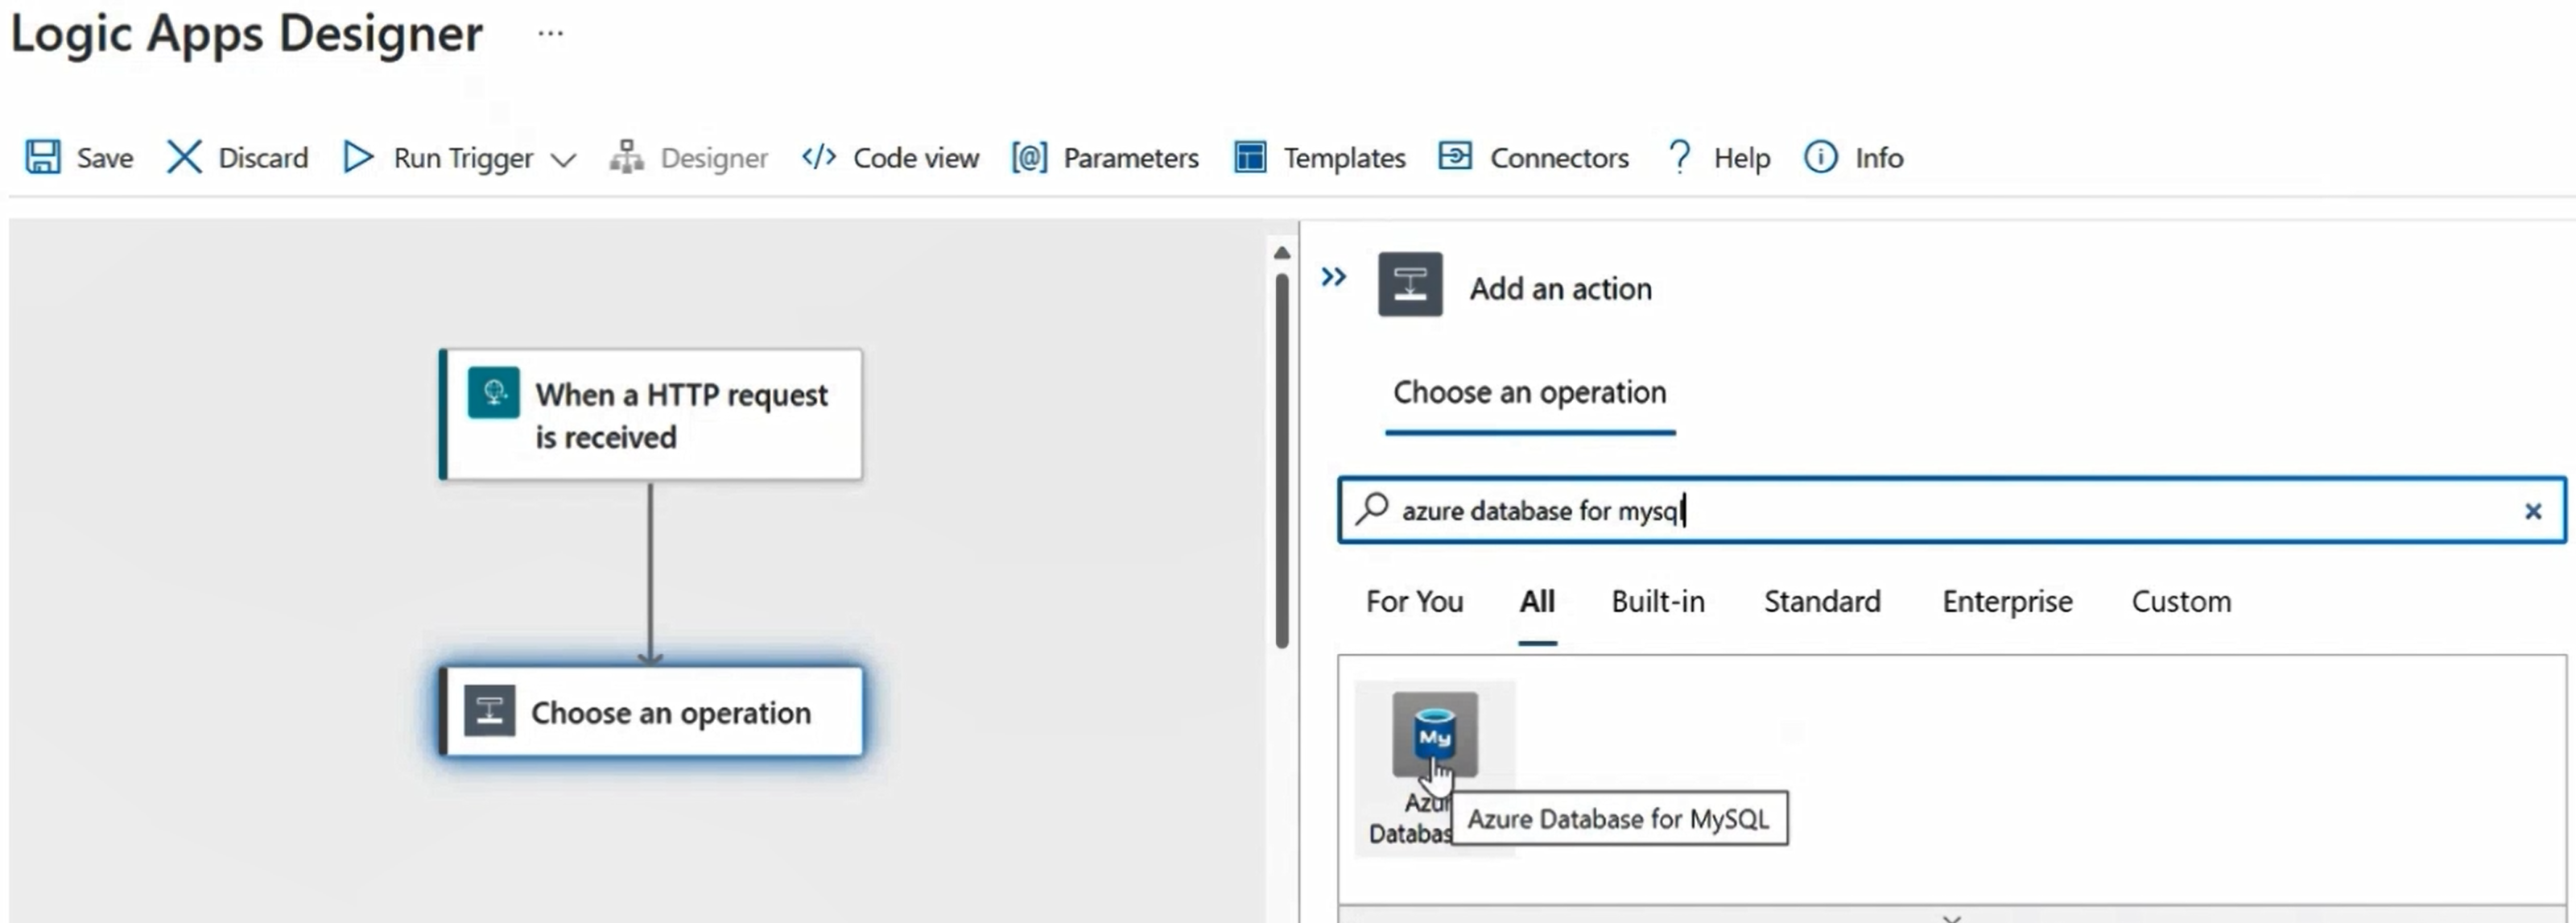The width and height of the screenshot is (2576, 923).
Task: Clear the azure database for mysql search field
Action: [2535, 511]
